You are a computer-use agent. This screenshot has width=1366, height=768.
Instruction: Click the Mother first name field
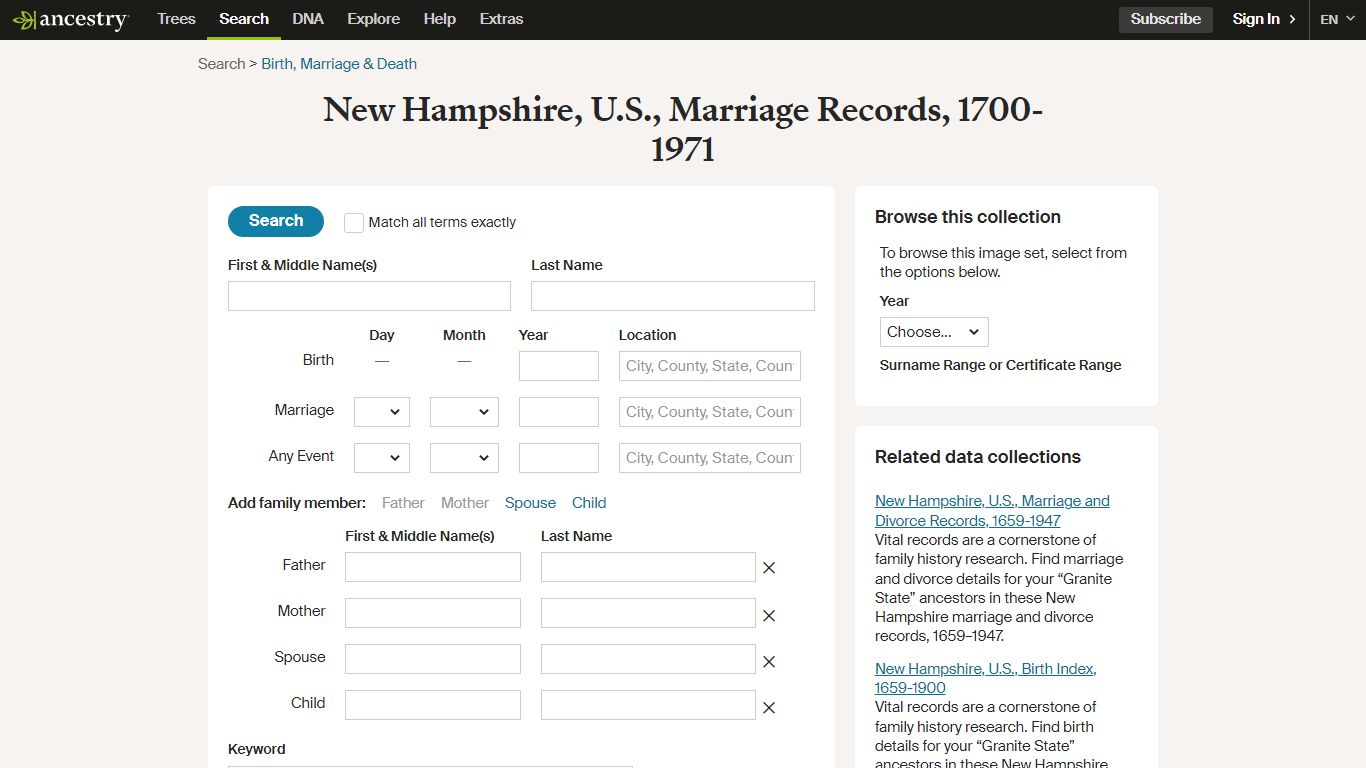click(433, 613)
